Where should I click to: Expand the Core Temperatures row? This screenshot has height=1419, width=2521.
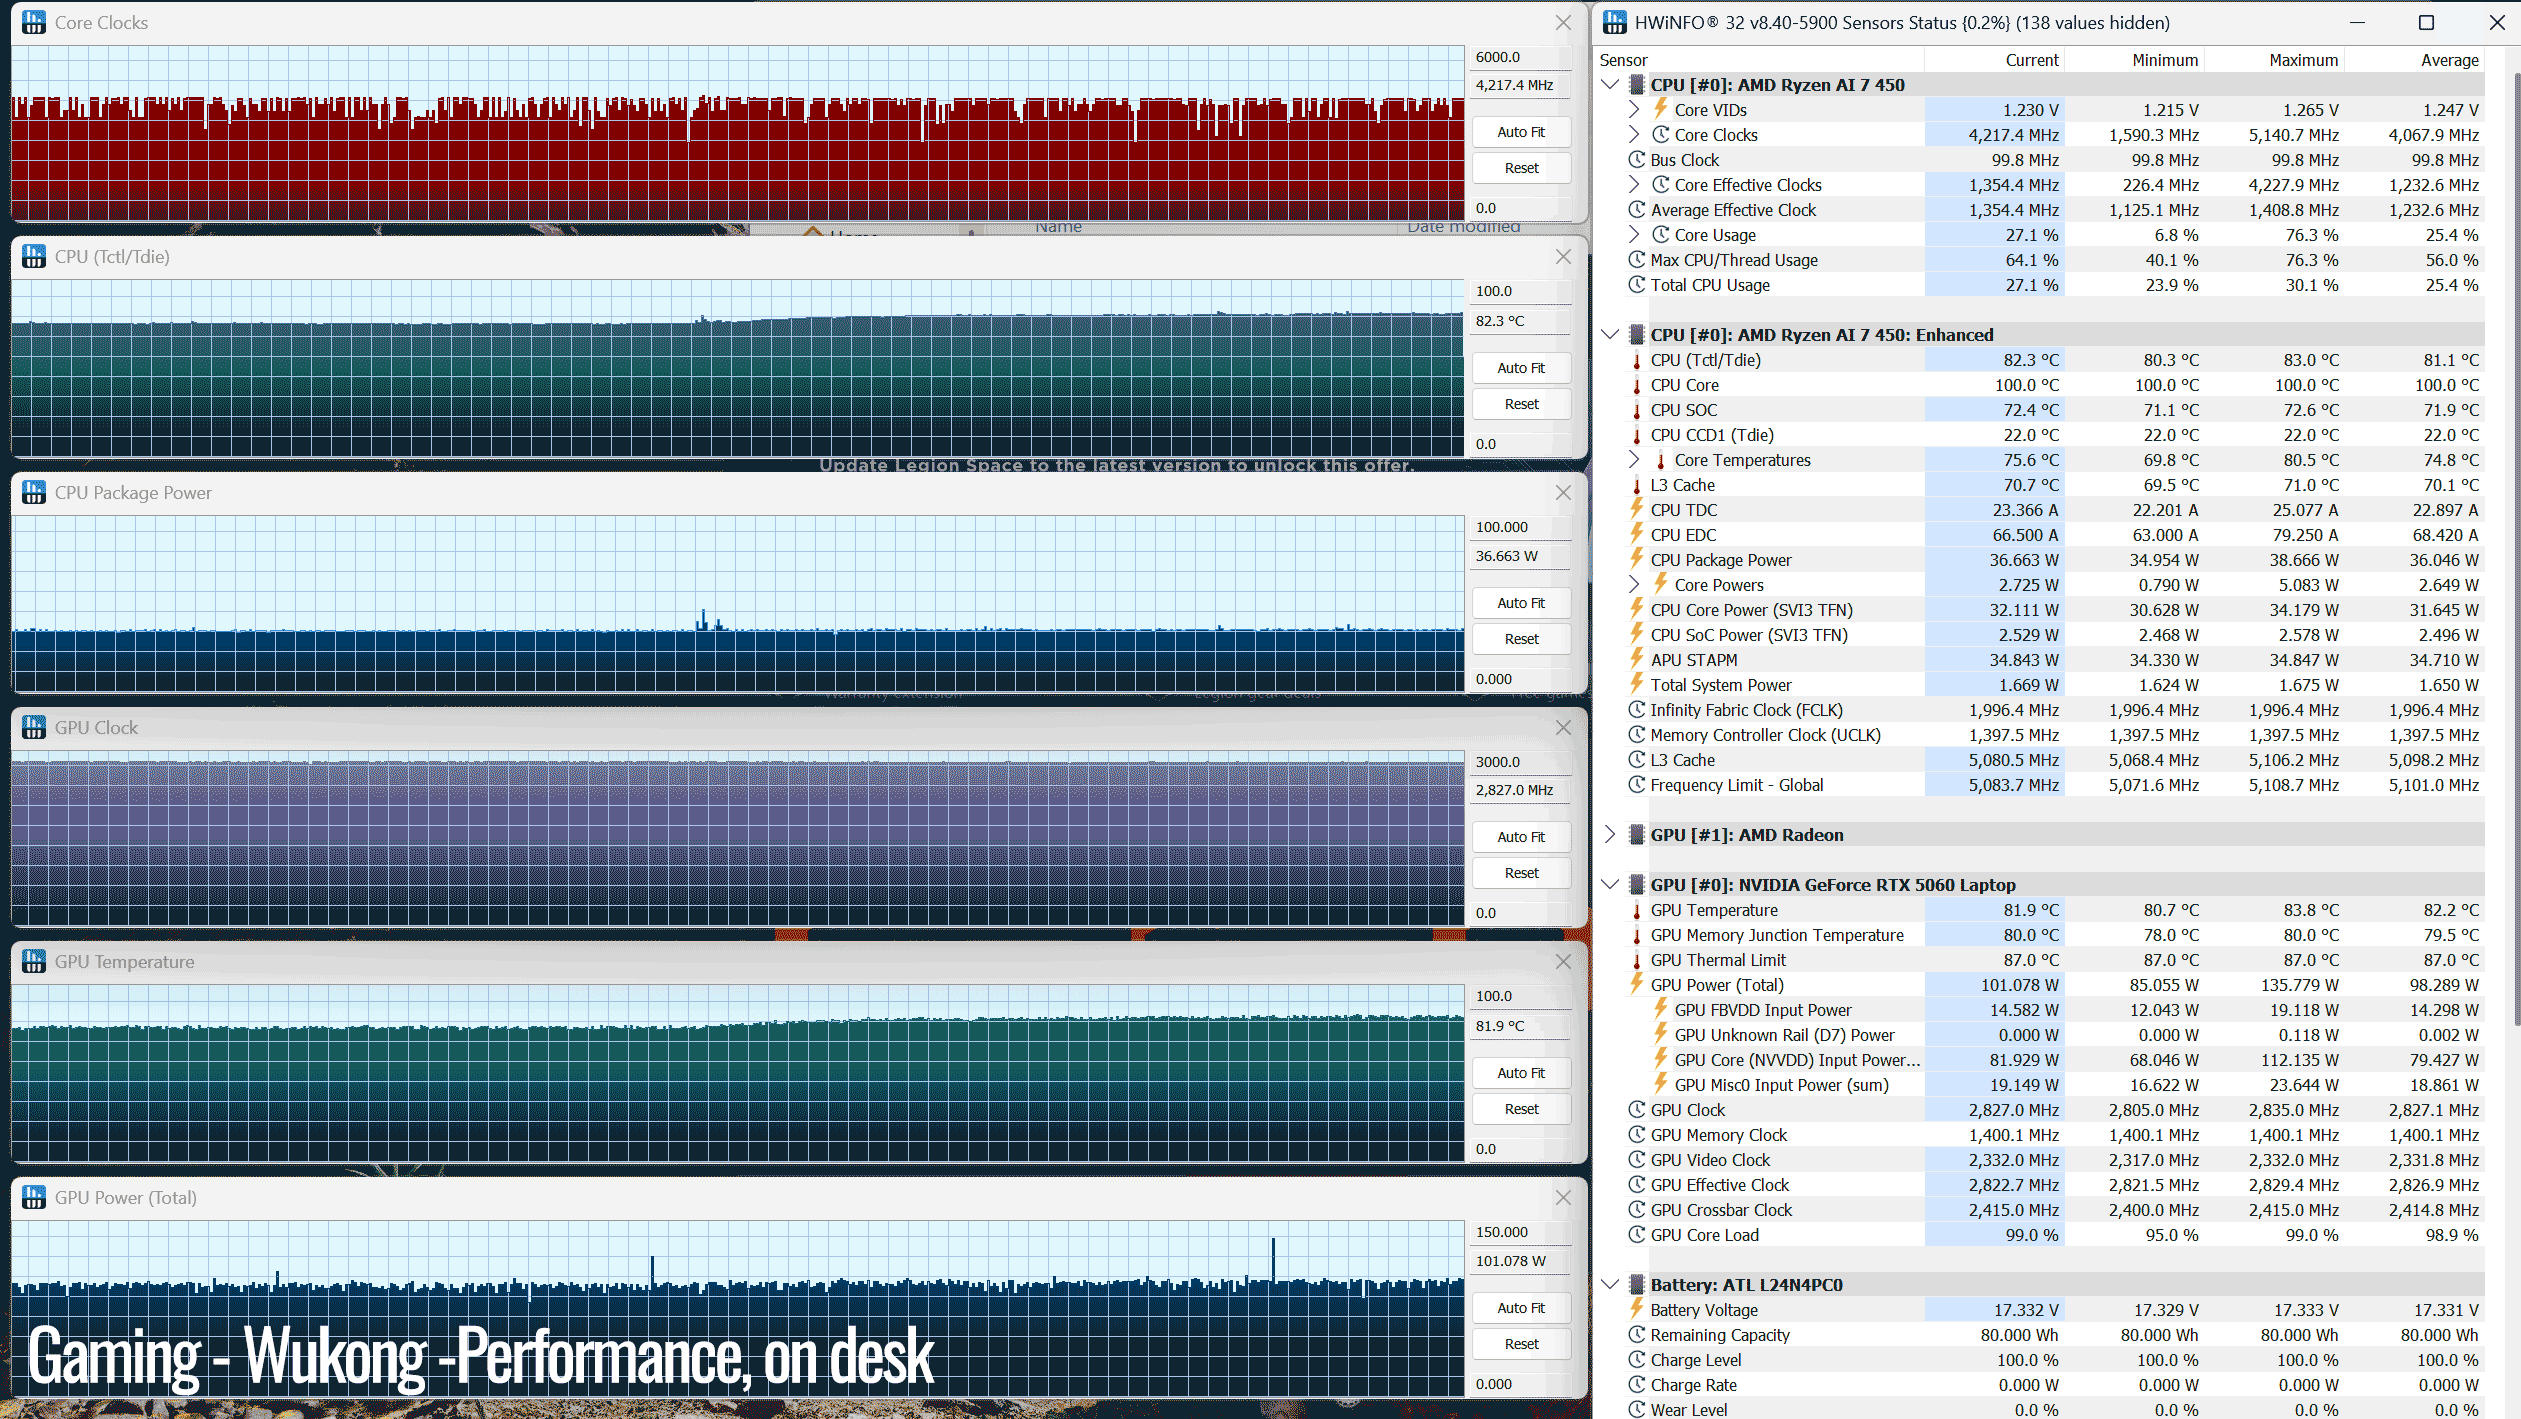tap(1634, 460)
